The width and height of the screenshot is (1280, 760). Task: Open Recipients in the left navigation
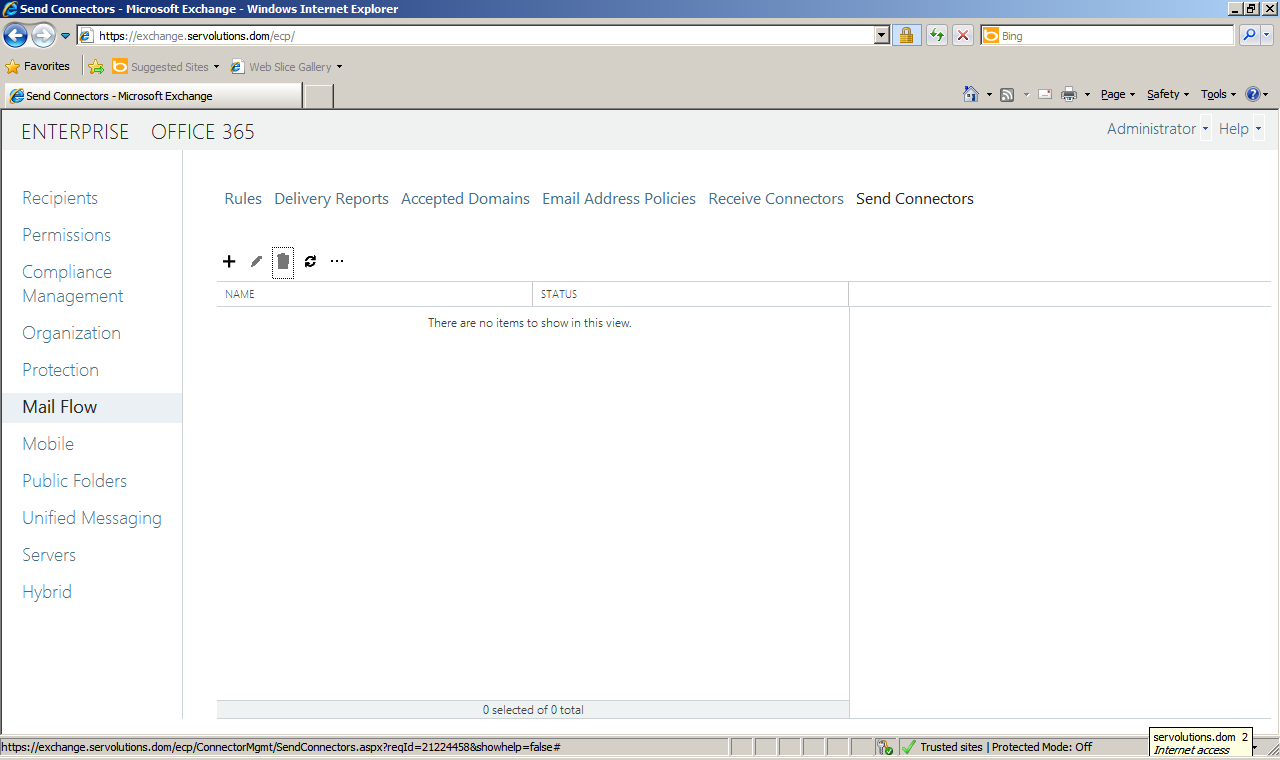point(60,198)
